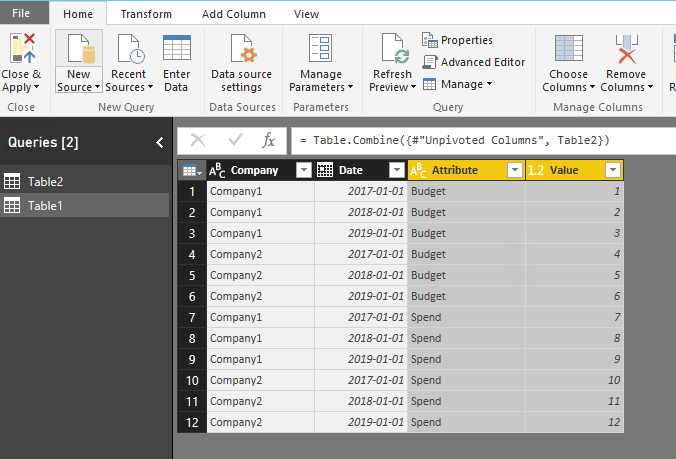Switch to the Add Column tab

[x=234, y=14]
